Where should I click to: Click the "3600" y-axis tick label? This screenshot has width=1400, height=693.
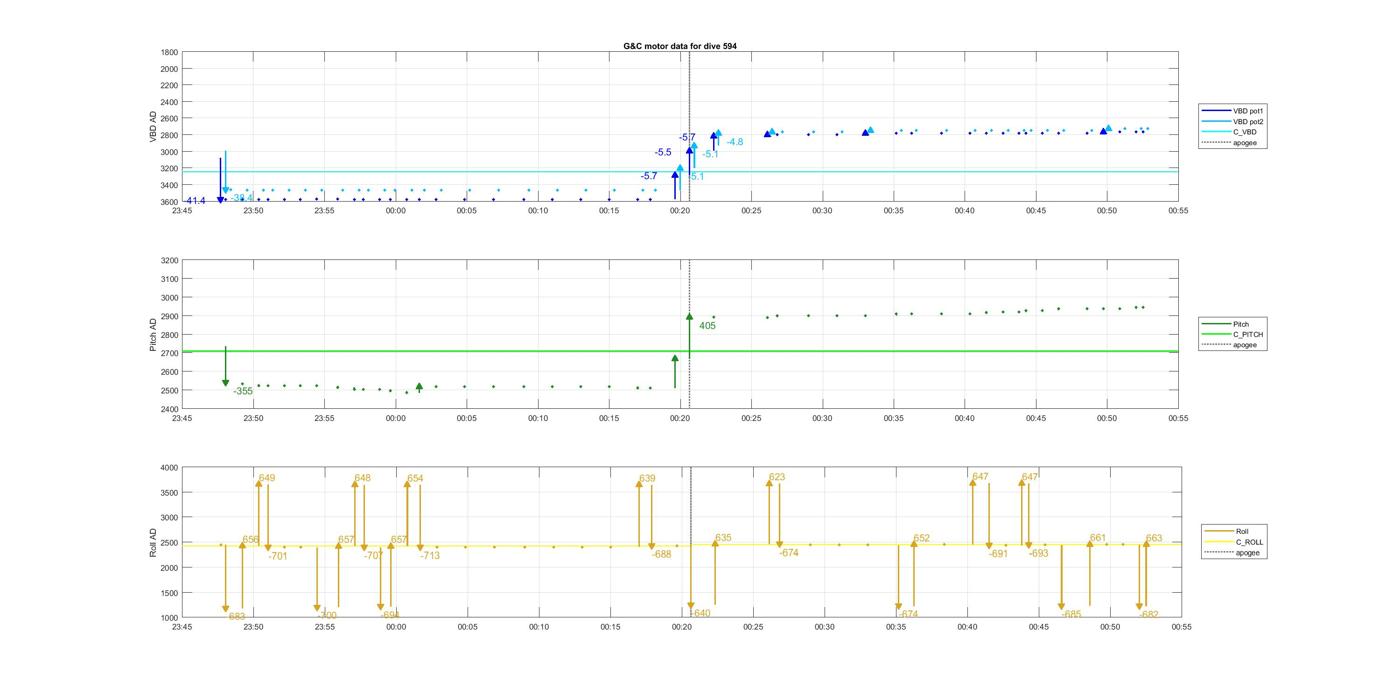[x=169, y=202]
